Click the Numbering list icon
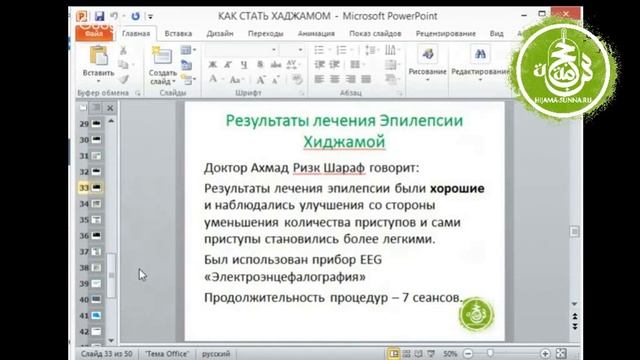 tap(342, 50)
